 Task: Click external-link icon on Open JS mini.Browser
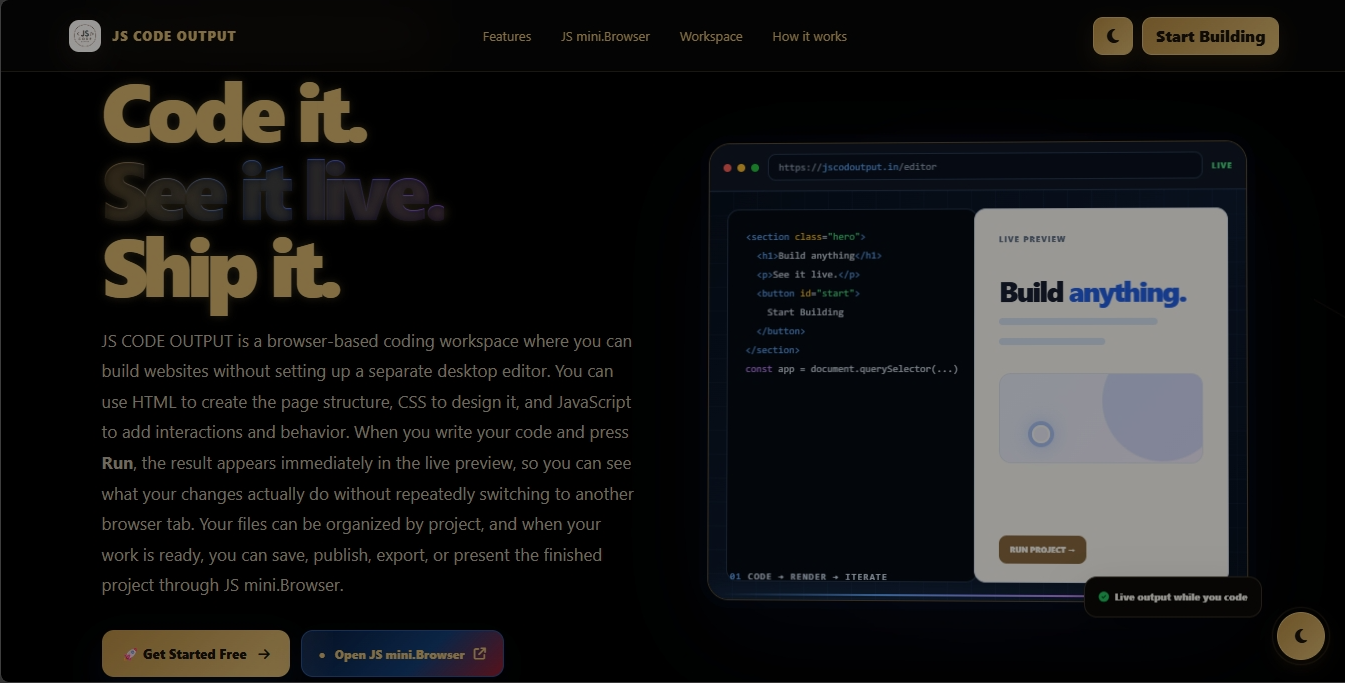pyautogui.click(x=479, y=654)
